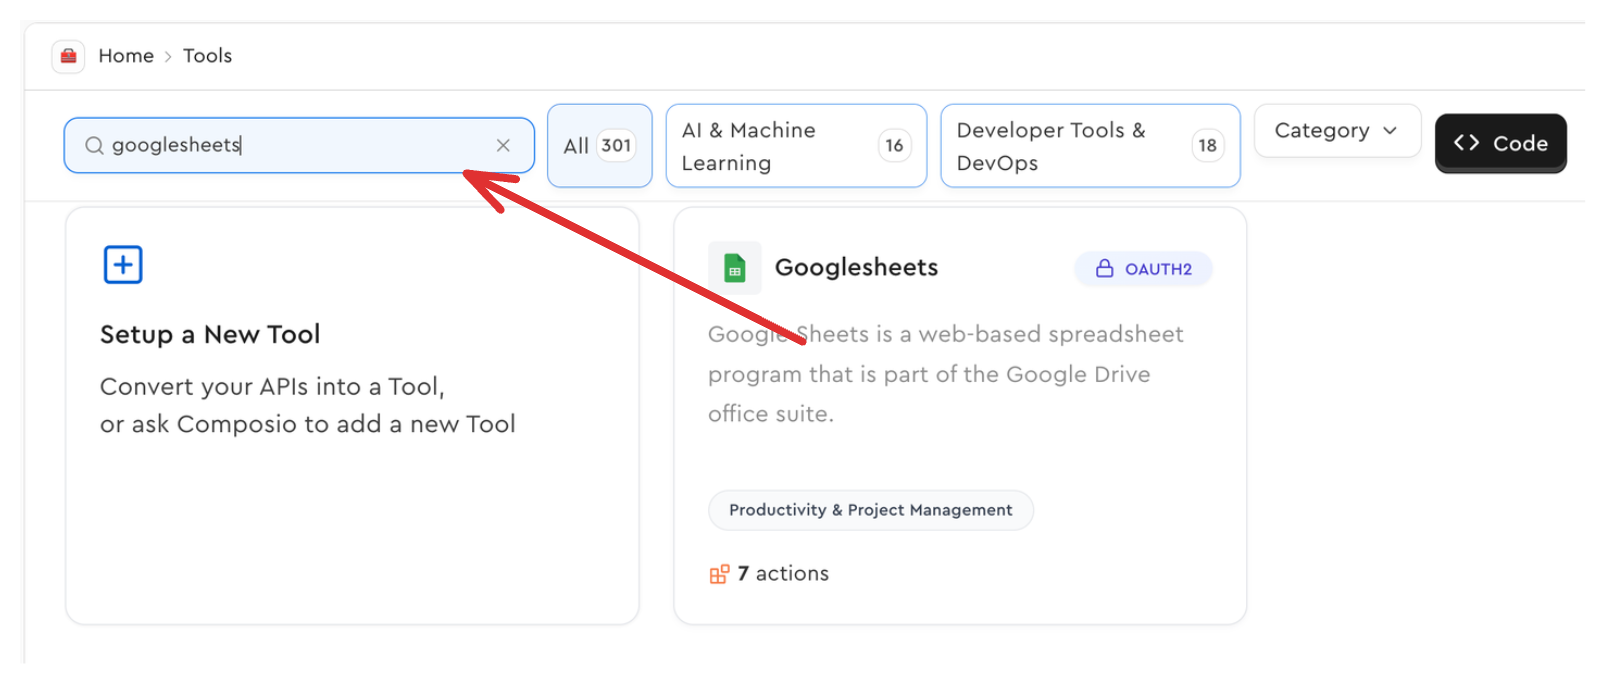Clear the googlesheets search with X
The image size is (1605, 683).
tap(503, 146)
